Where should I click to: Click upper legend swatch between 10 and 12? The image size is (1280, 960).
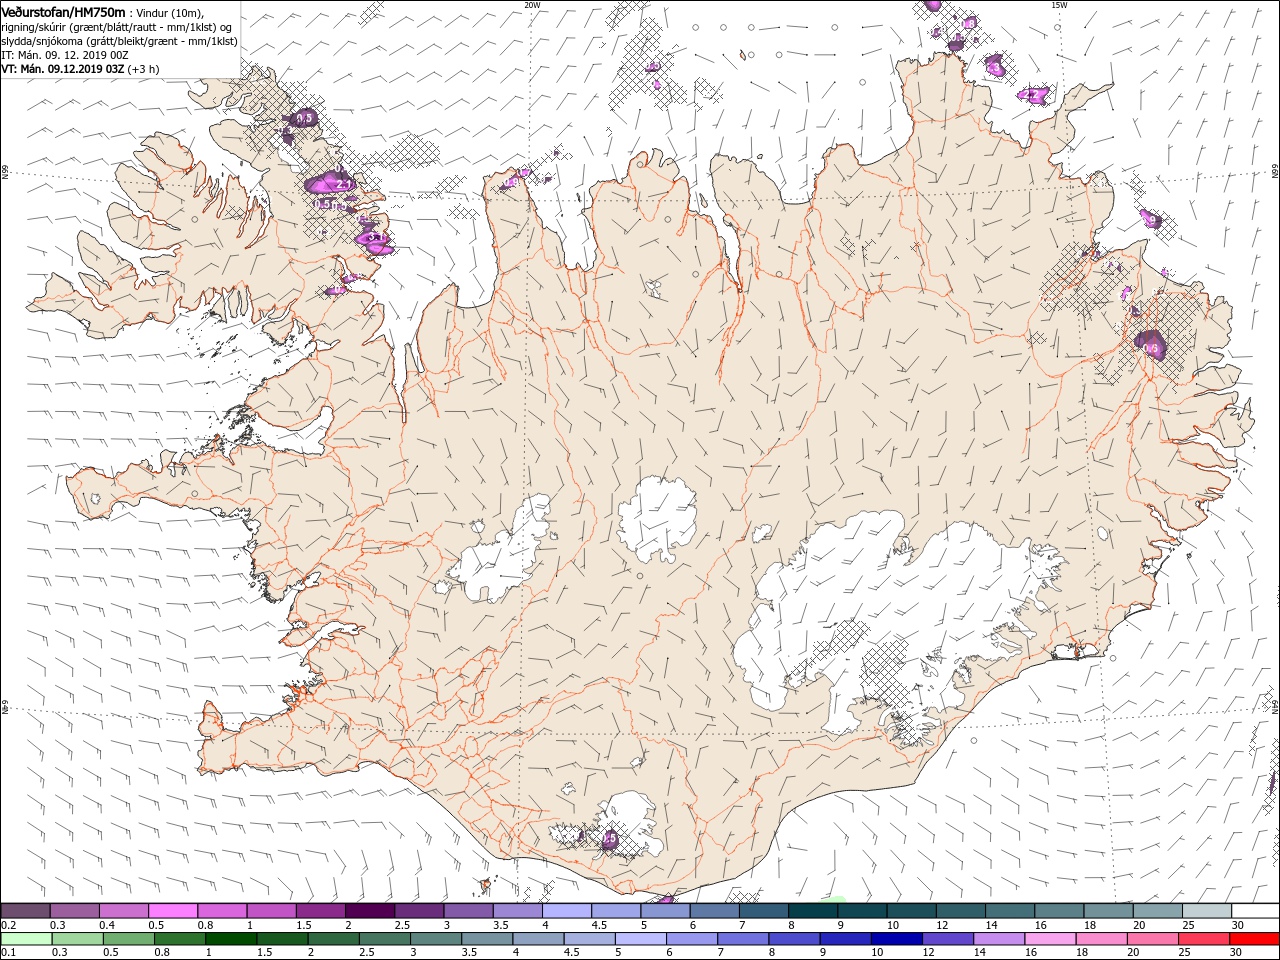910,911
